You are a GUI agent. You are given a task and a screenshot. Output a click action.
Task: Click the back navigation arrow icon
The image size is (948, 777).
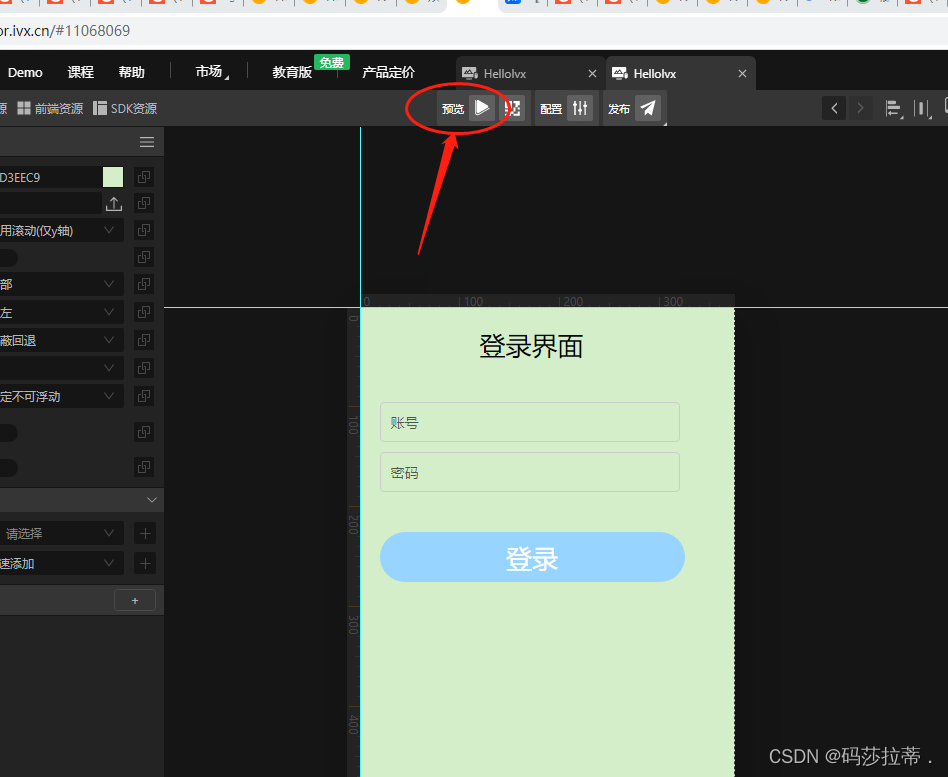coord(834,108)
